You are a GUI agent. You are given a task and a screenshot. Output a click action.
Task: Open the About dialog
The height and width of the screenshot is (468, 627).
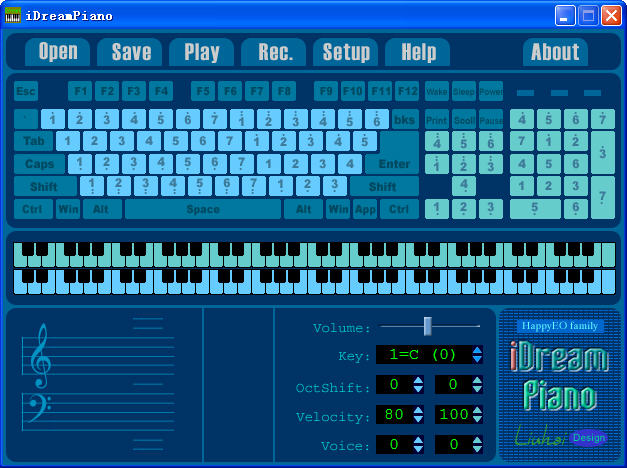[x=555, y=52]
